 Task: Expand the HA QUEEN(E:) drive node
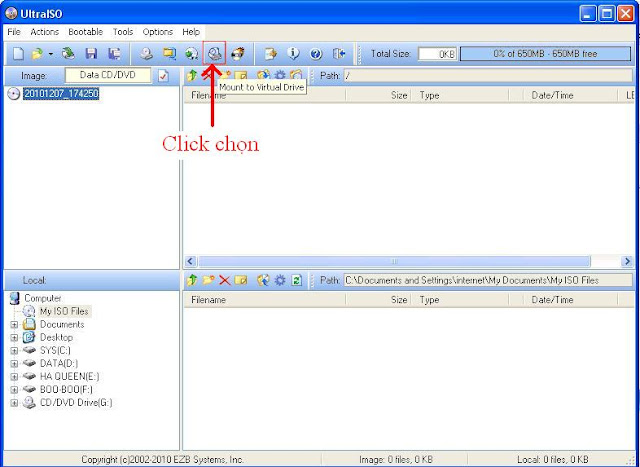(14, 377)
